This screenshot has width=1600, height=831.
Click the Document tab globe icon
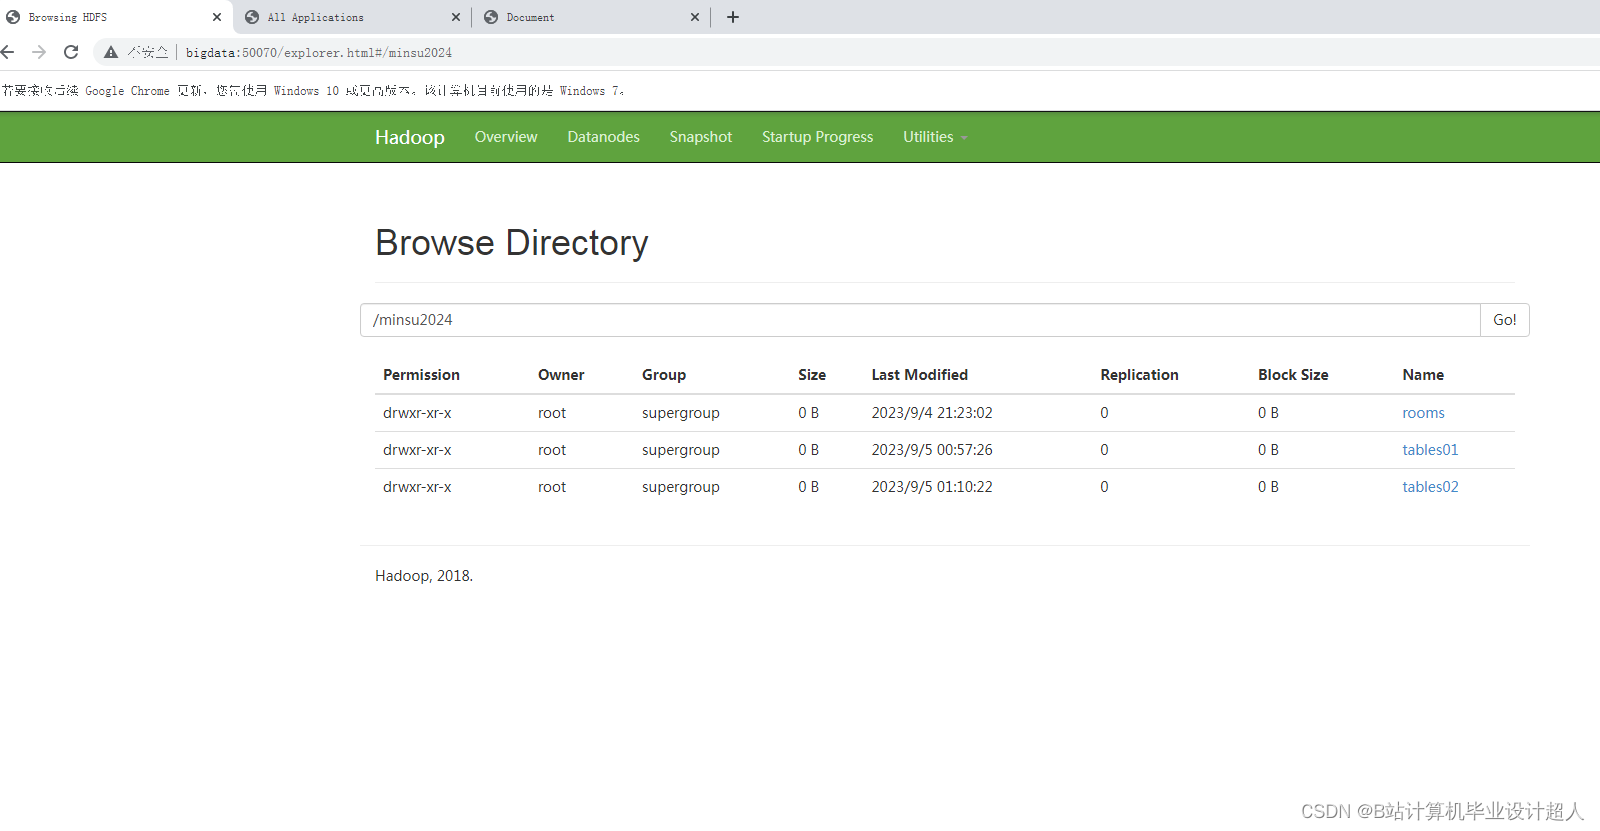[x=491, y=17]
